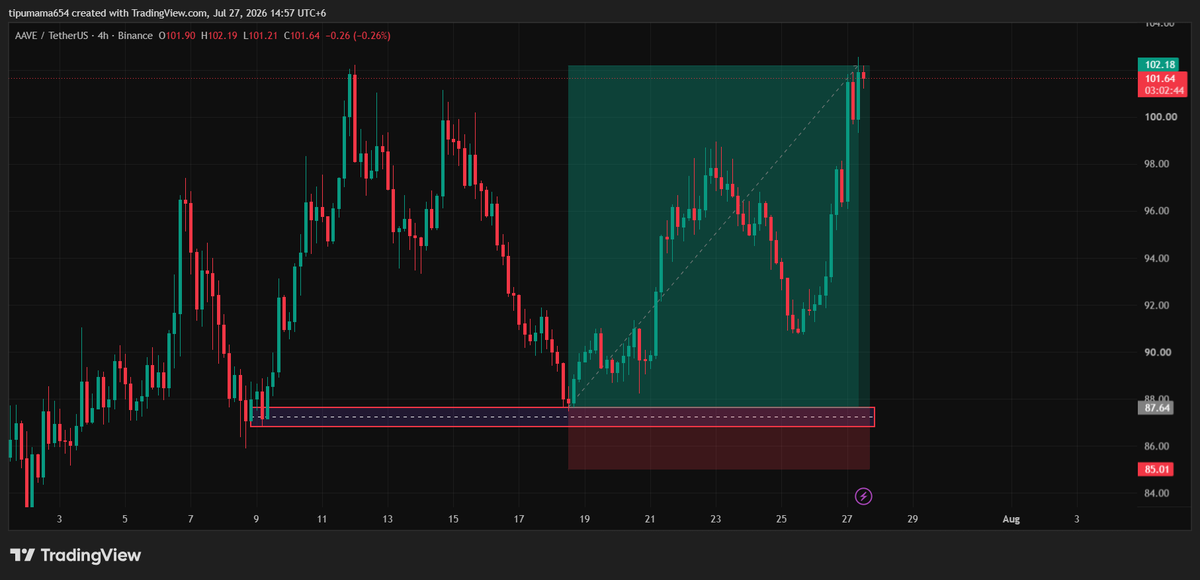Click date label 15 on time axis
The image size is (1200, 580).
453,519
